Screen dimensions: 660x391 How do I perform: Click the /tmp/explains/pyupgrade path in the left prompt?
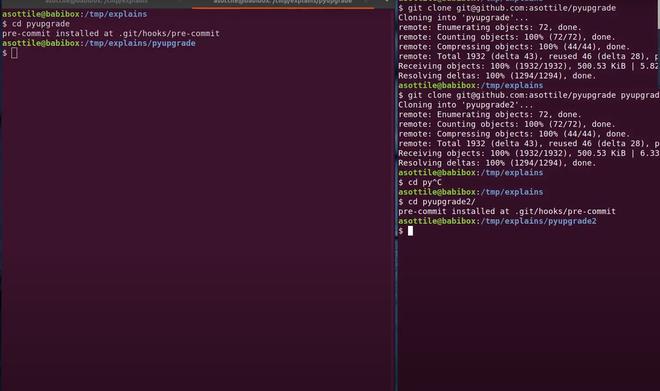[x=139, y=43]
